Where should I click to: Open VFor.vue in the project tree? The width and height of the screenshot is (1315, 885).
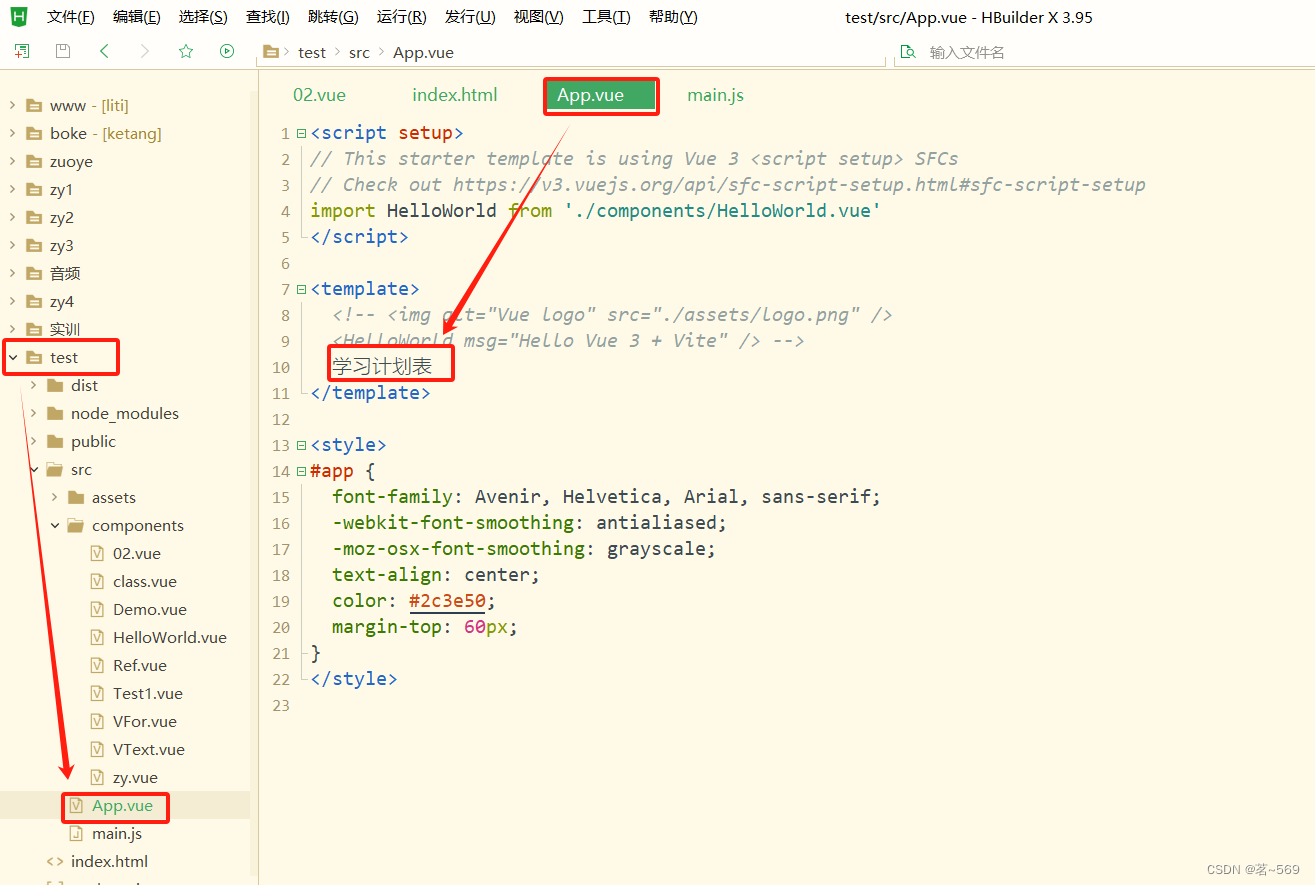[x=145, y=721]
